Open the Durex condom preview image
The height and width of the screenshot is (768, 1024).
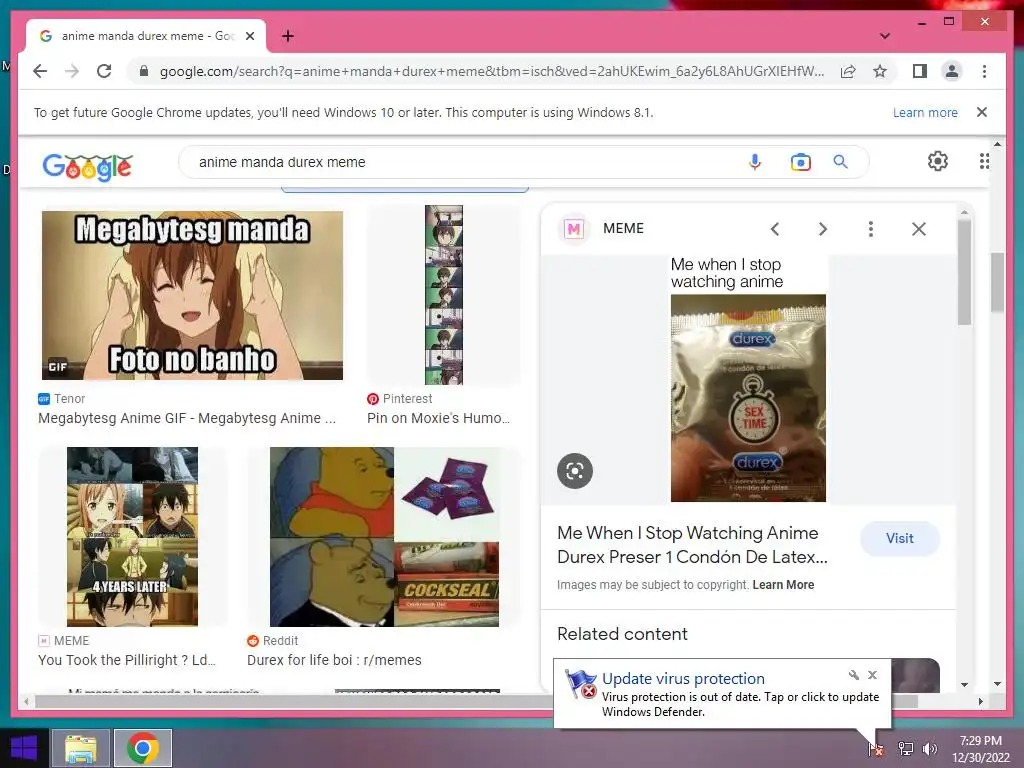point(748,379)
